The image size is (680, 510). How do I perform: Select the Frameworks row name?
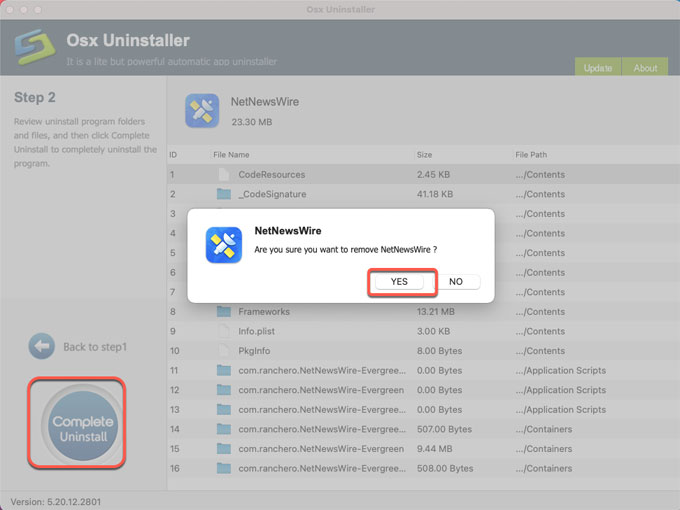[x=264, y=311]
